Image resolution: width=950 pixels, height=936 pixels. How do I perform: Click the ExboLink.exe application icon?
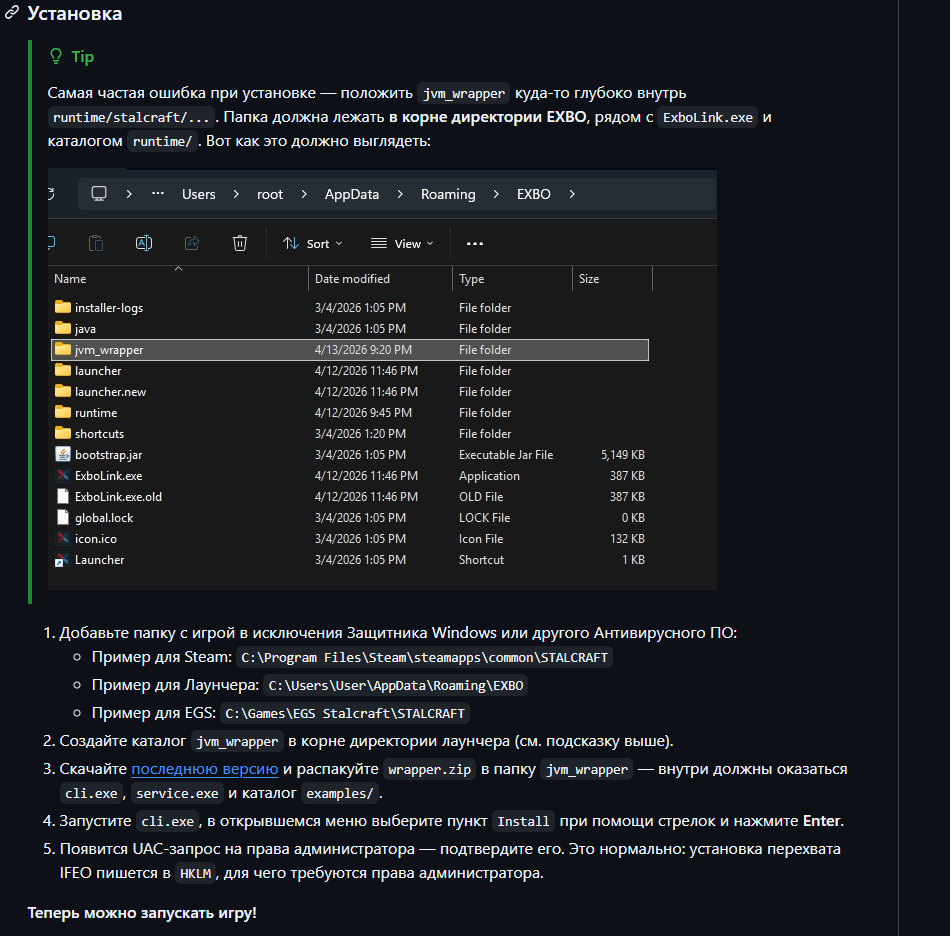(63, 475)
